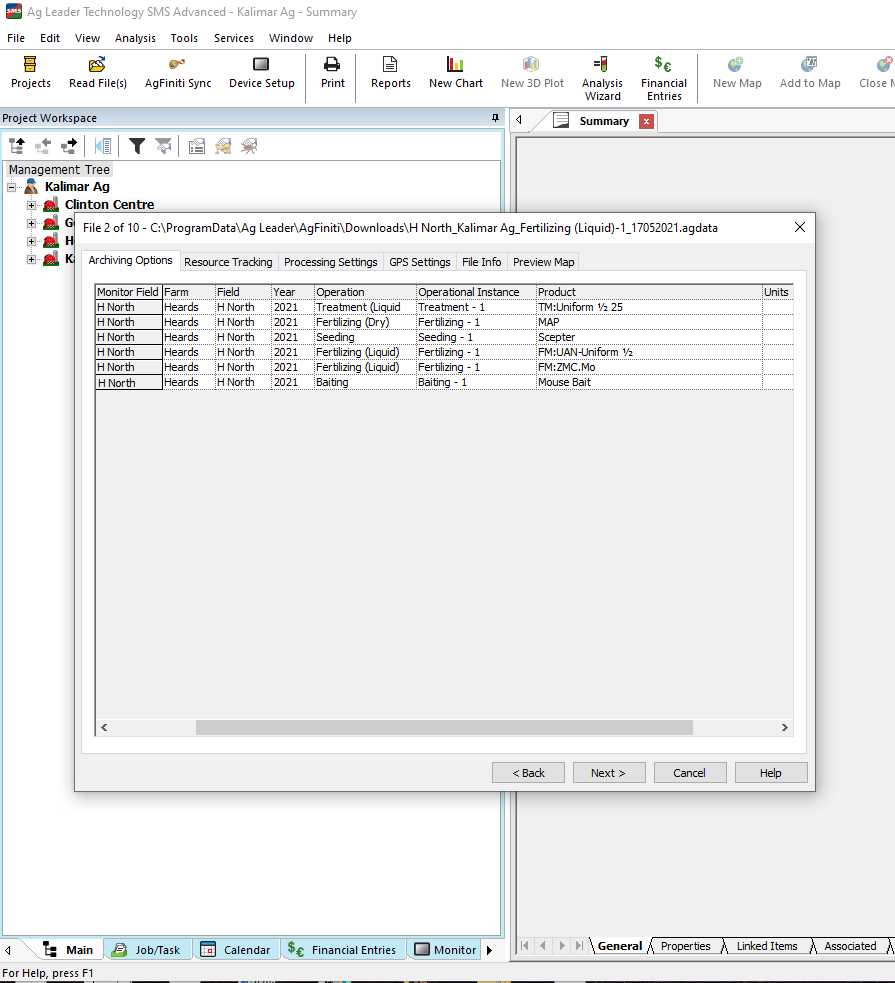Screen dimensions: 895x983
Task: Select the Properties sheet tab
Action: click(685, 946)
